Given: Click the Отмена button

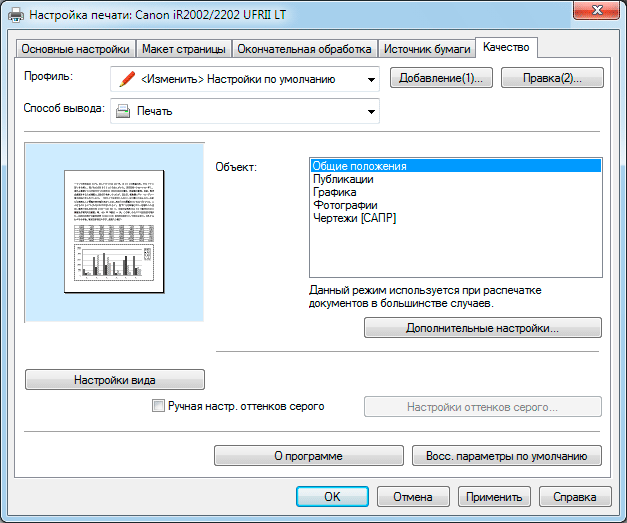Looking at the screenshot, I should (x=413, y=497).
